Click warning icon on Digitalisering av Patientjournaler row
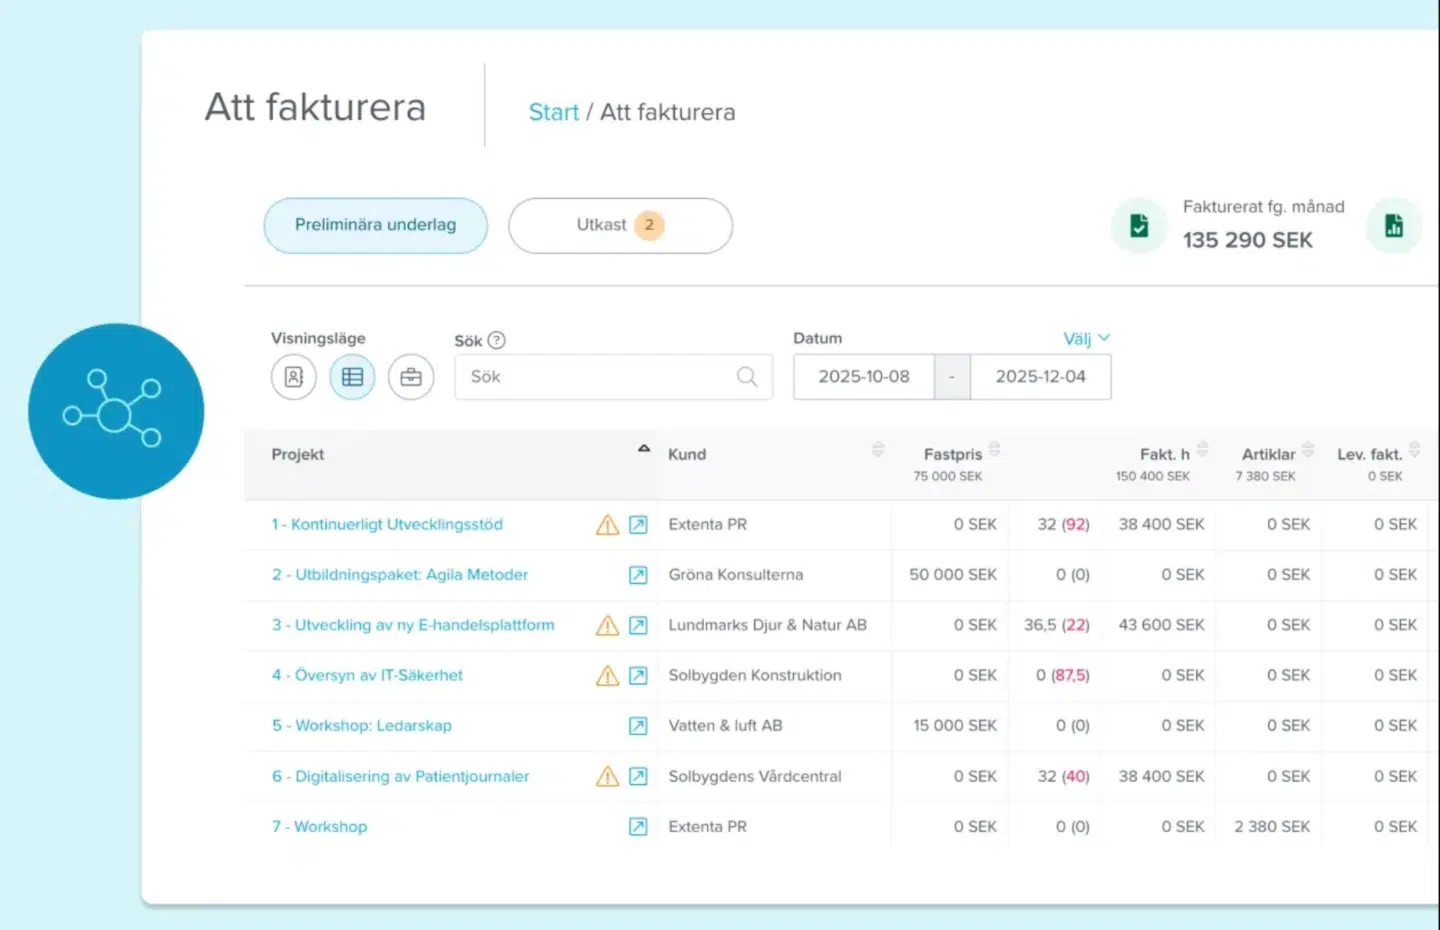This screenshot has width=1440, height=930. pyautogui.click(x=607, y=776)
